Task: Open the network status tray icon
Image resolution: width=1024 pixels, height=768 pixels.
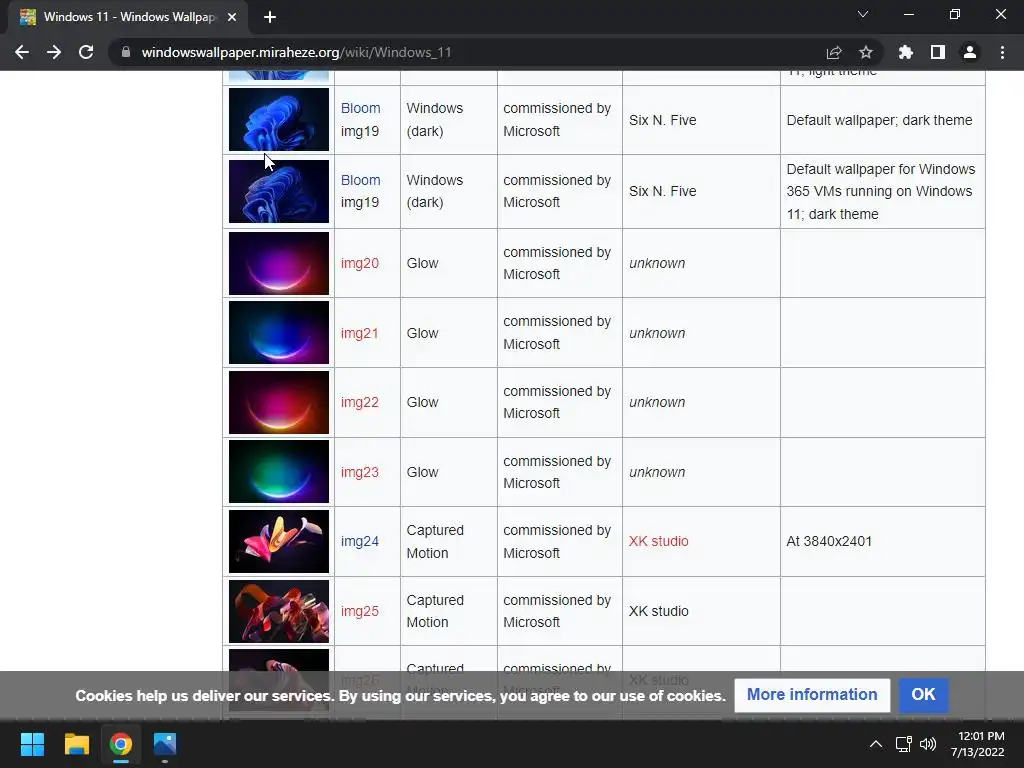Action: [904, 744]
